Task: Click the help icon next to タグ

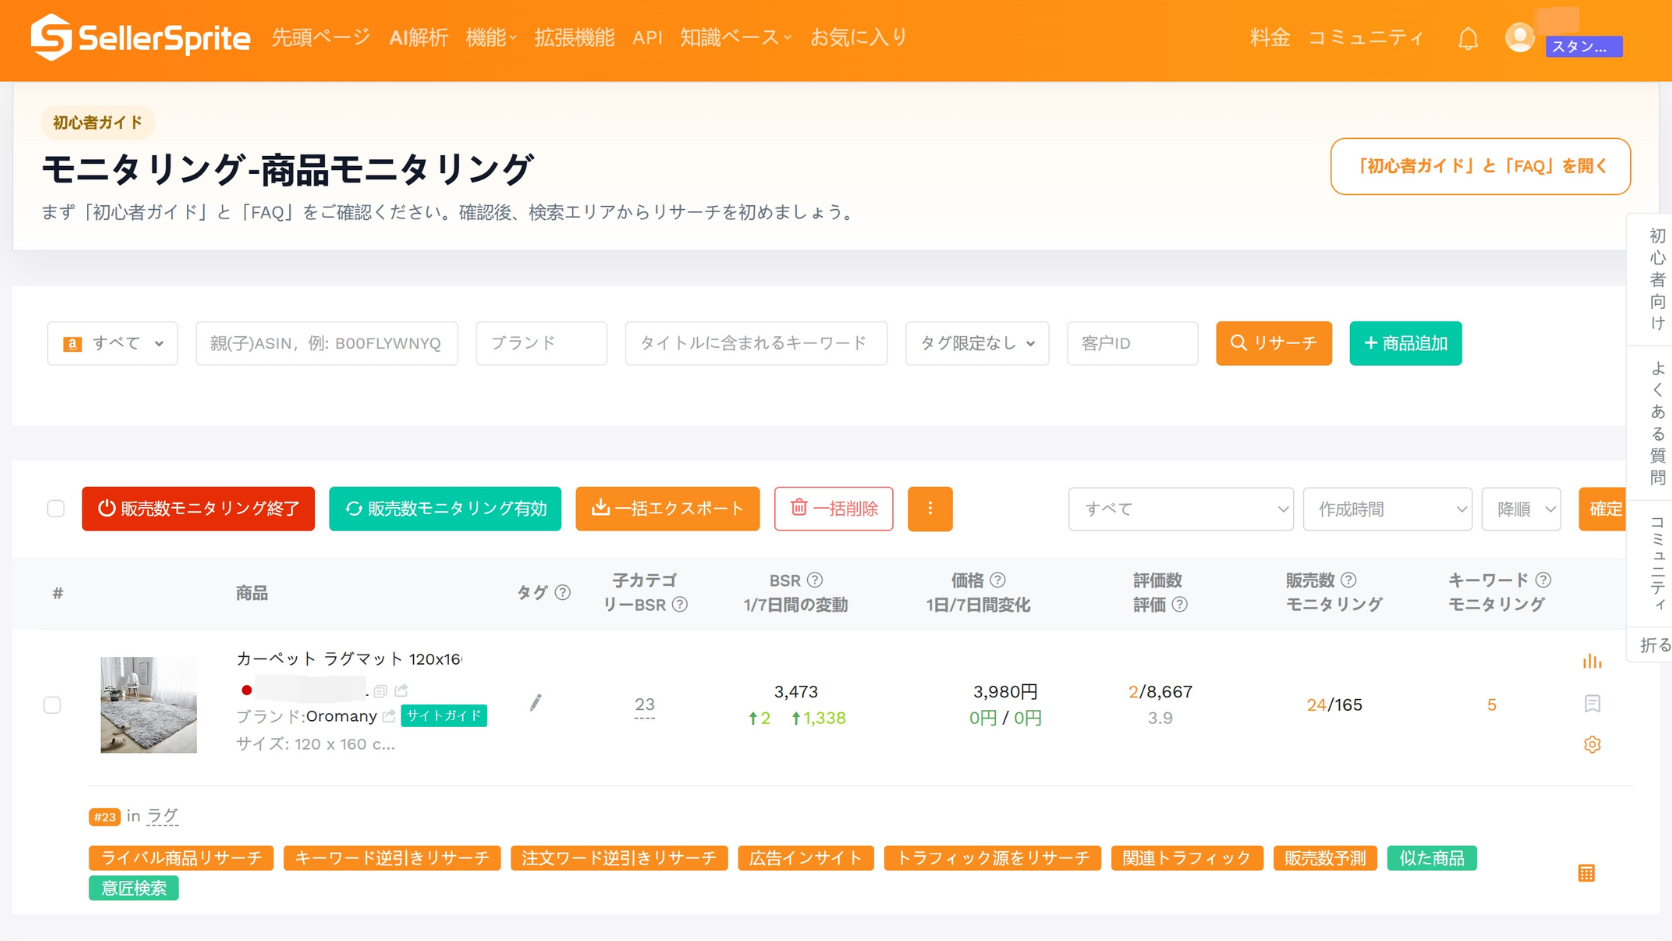Action: pyautogui.click(x=563, y=592)
